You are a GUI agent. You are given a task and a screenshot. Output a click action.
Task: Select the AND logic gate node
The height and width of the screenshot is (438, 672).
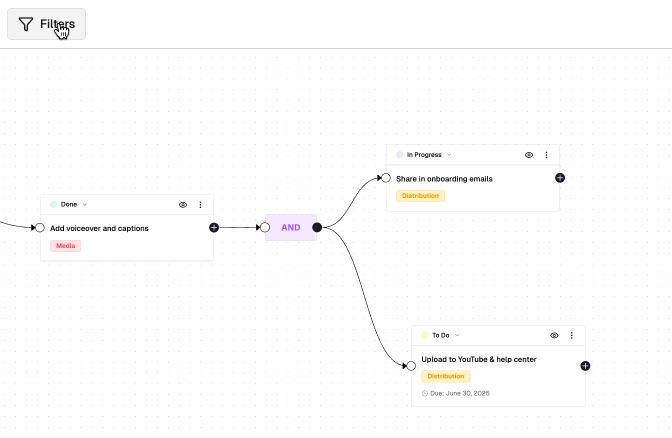tap(291, 228)
